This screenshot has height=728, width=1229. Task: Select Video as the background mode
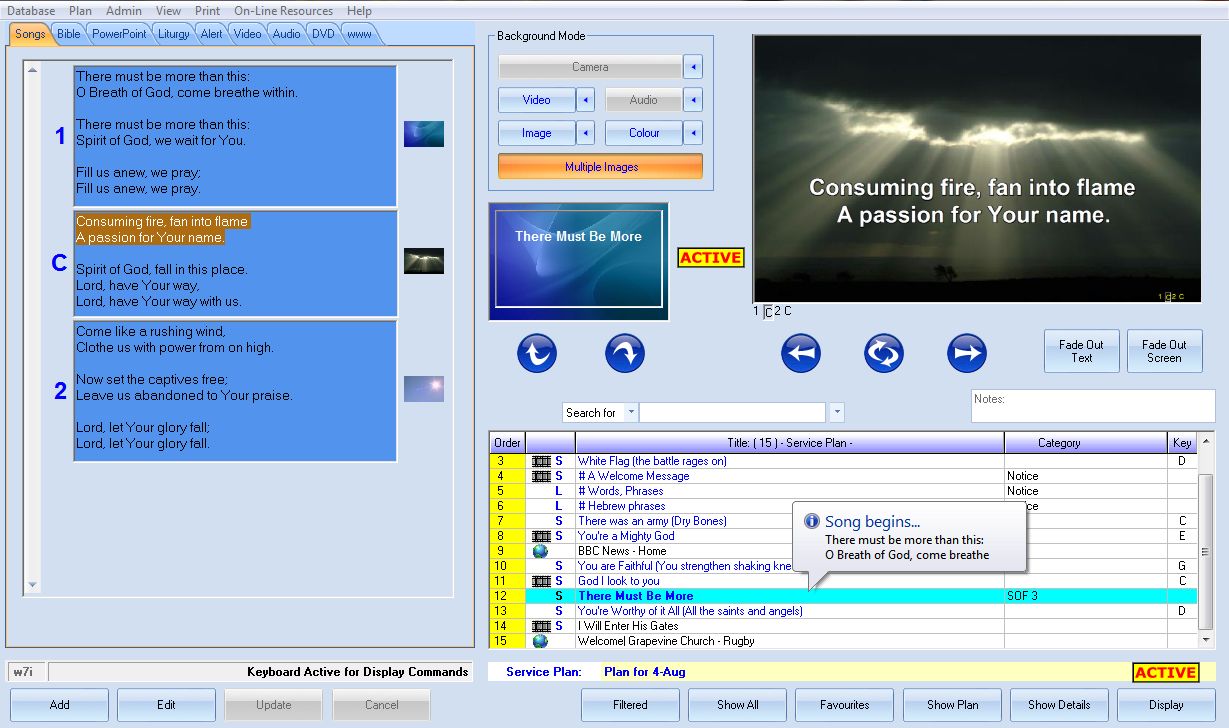click(x=539, y=99)
